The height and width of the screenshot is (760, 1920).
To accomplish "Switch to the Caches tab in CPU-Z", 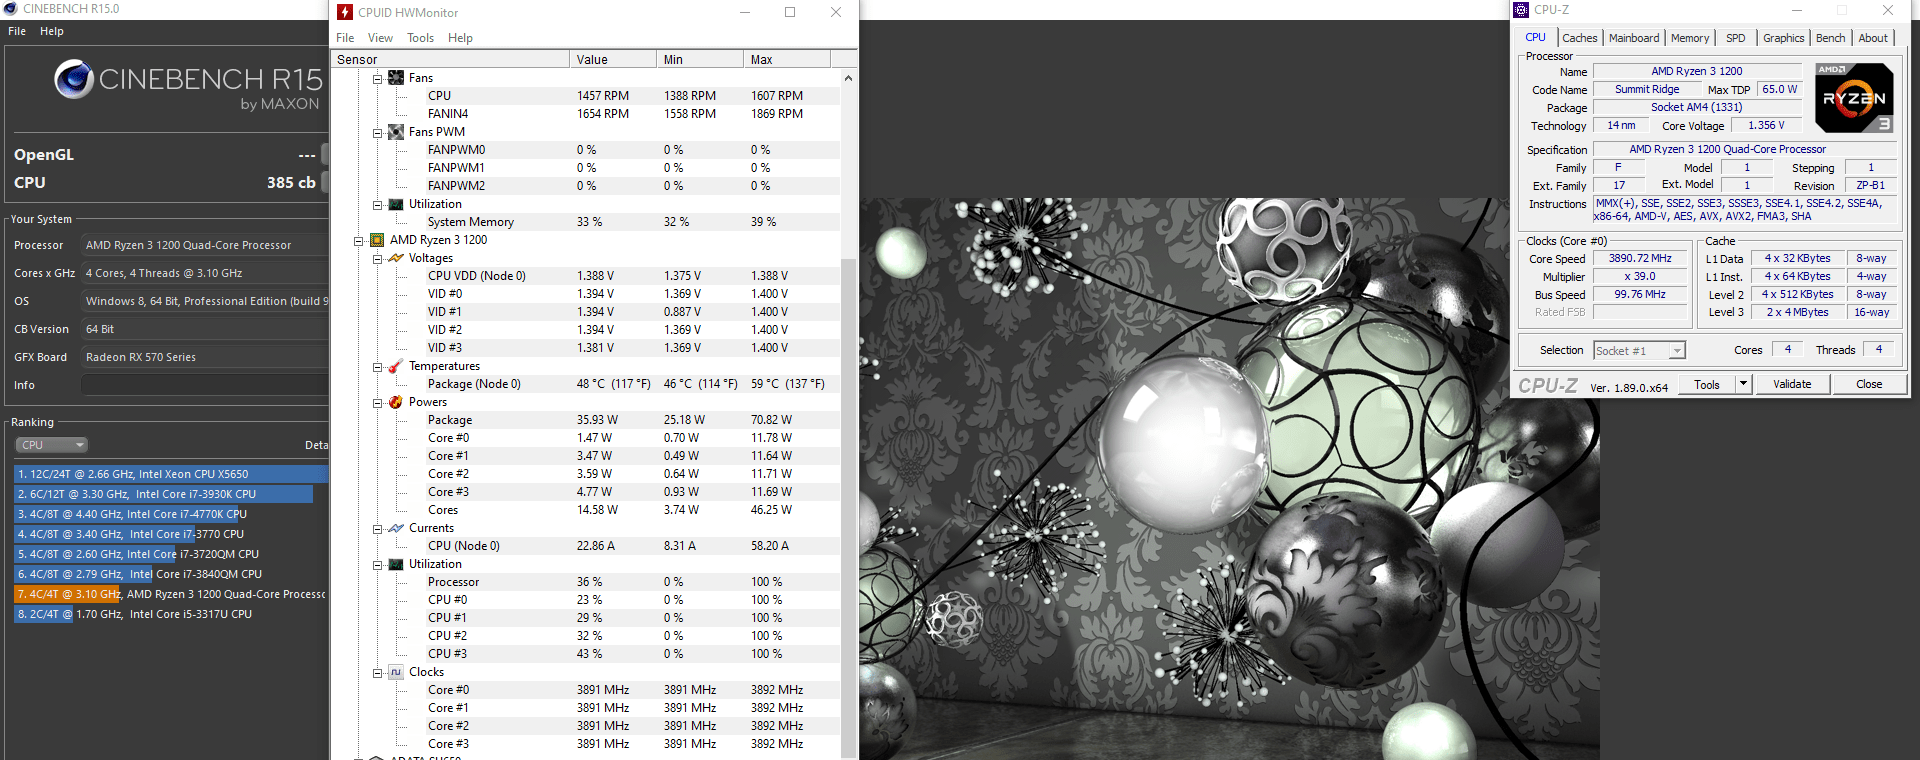I will click(1580, 38).
